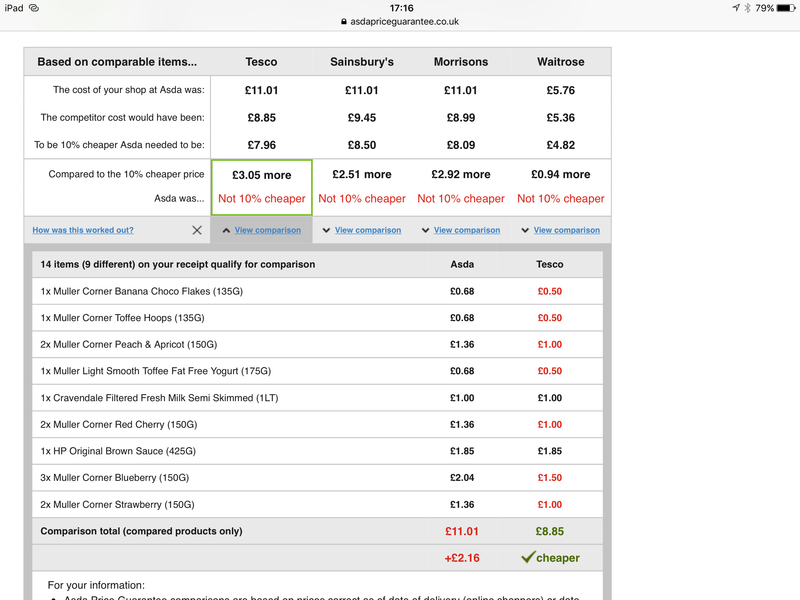Image resolution: width=800 pixels, height=600 pixels.
Task: Select 'Muller Corner Banana Choco Flakes (135G)' row
Action: click(x=317, y=291)
